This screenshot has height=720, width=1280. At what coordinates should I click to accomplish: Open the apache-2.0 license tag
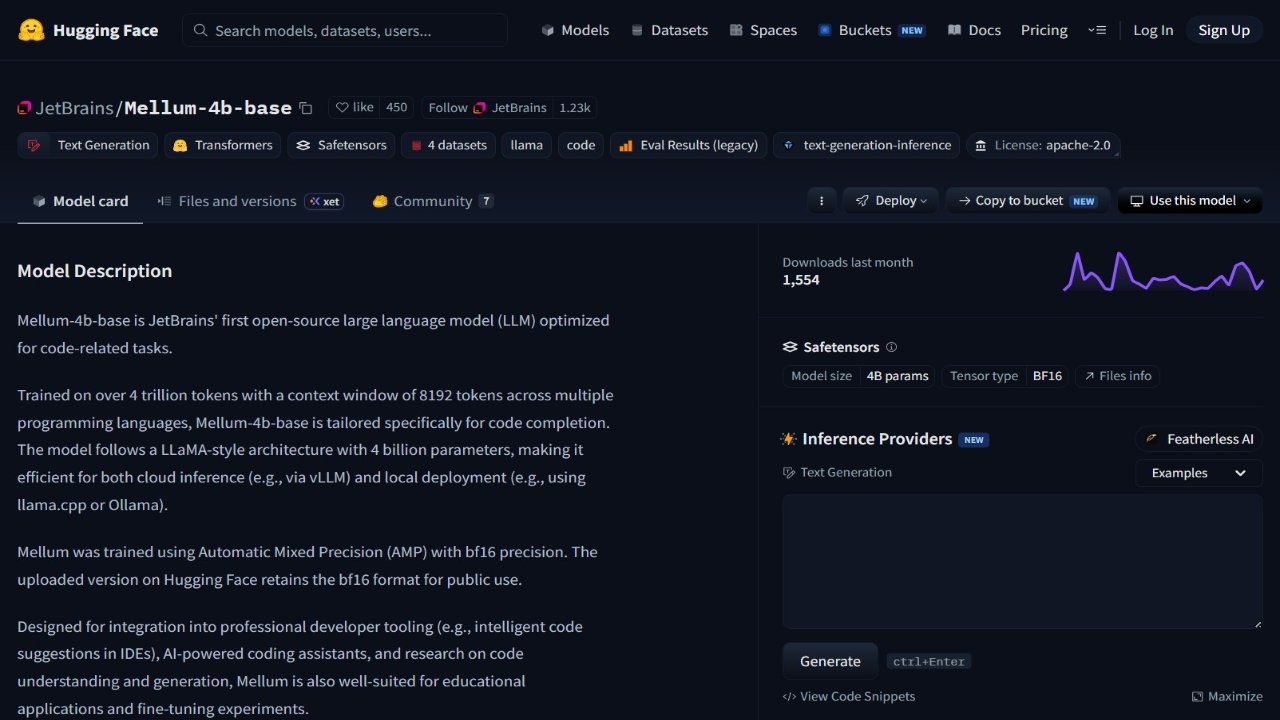tap(1044, 145)
